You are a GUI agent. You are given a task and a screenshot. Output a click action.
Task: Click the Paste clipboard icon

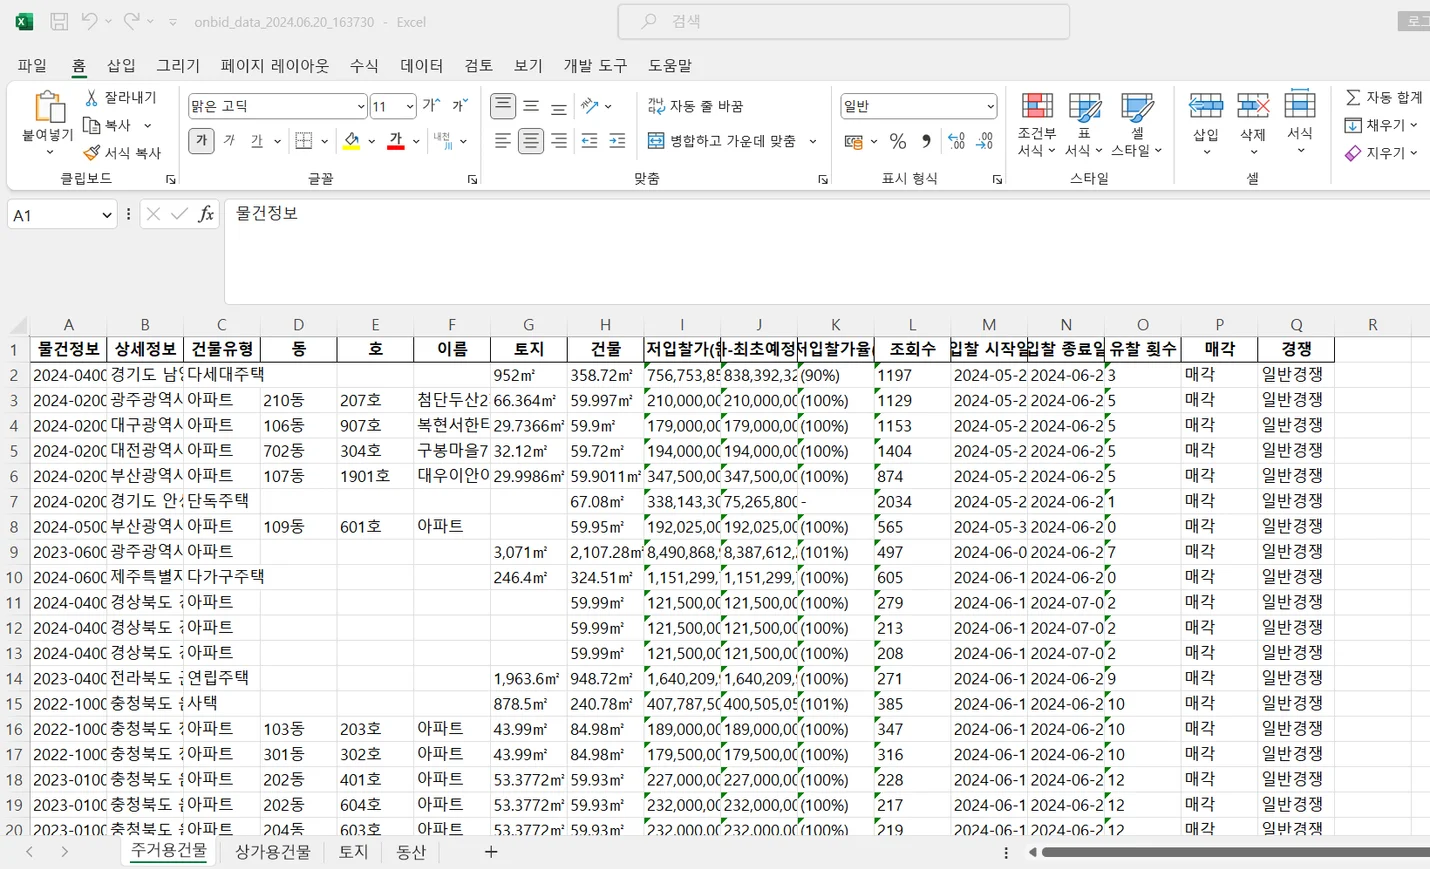[48, 106]
